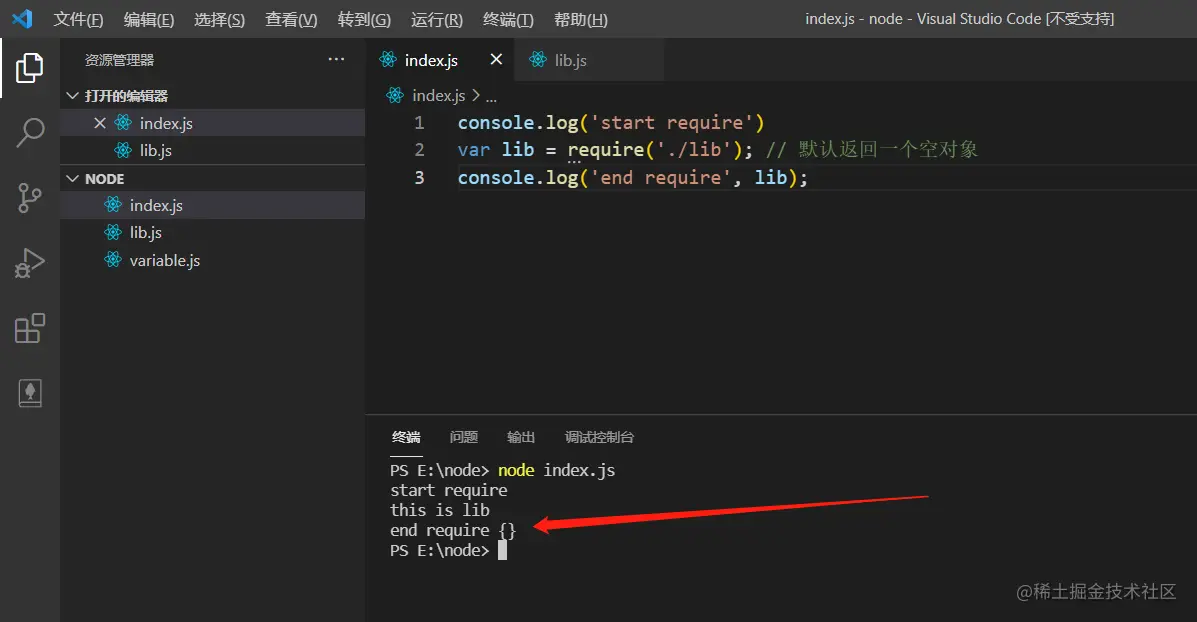Close the index.js editor tab

tap(496, 60)
